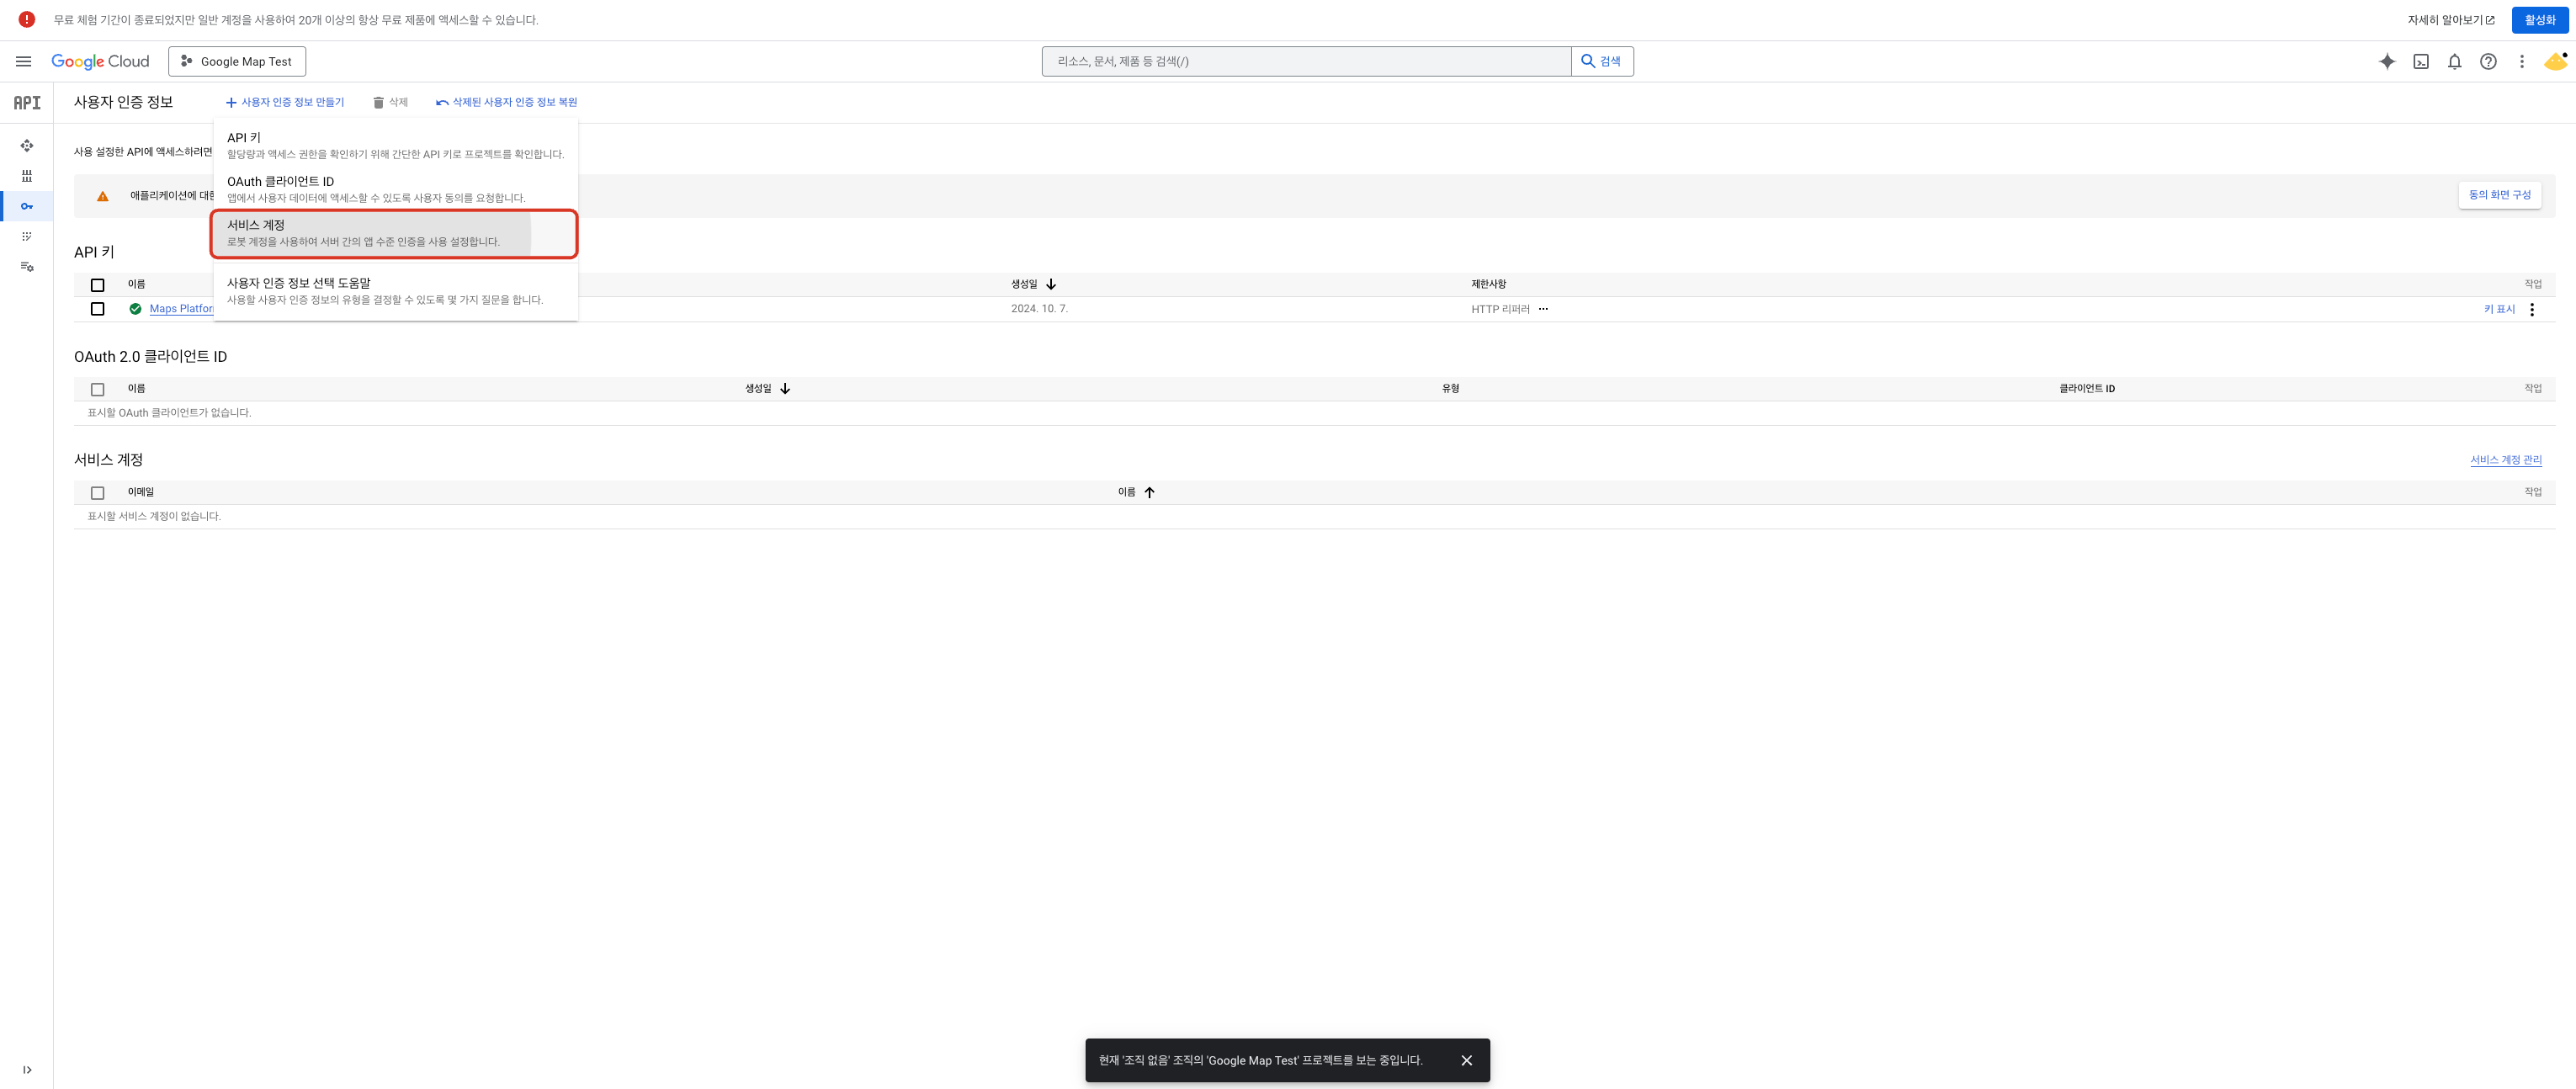The image size is (2576, 1089).
Task: Open the 서비스 계정 관리 link
Action: point(2505,460)
